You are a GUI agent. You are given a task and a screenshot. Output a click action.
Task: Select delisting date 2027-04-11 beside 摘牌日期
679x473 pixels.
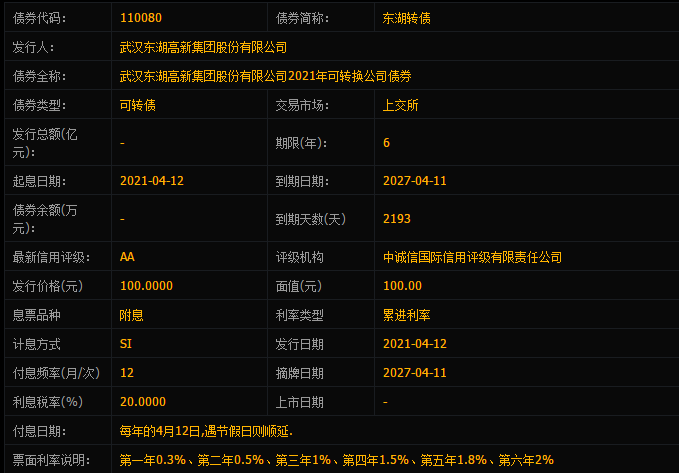click(414, 373)
